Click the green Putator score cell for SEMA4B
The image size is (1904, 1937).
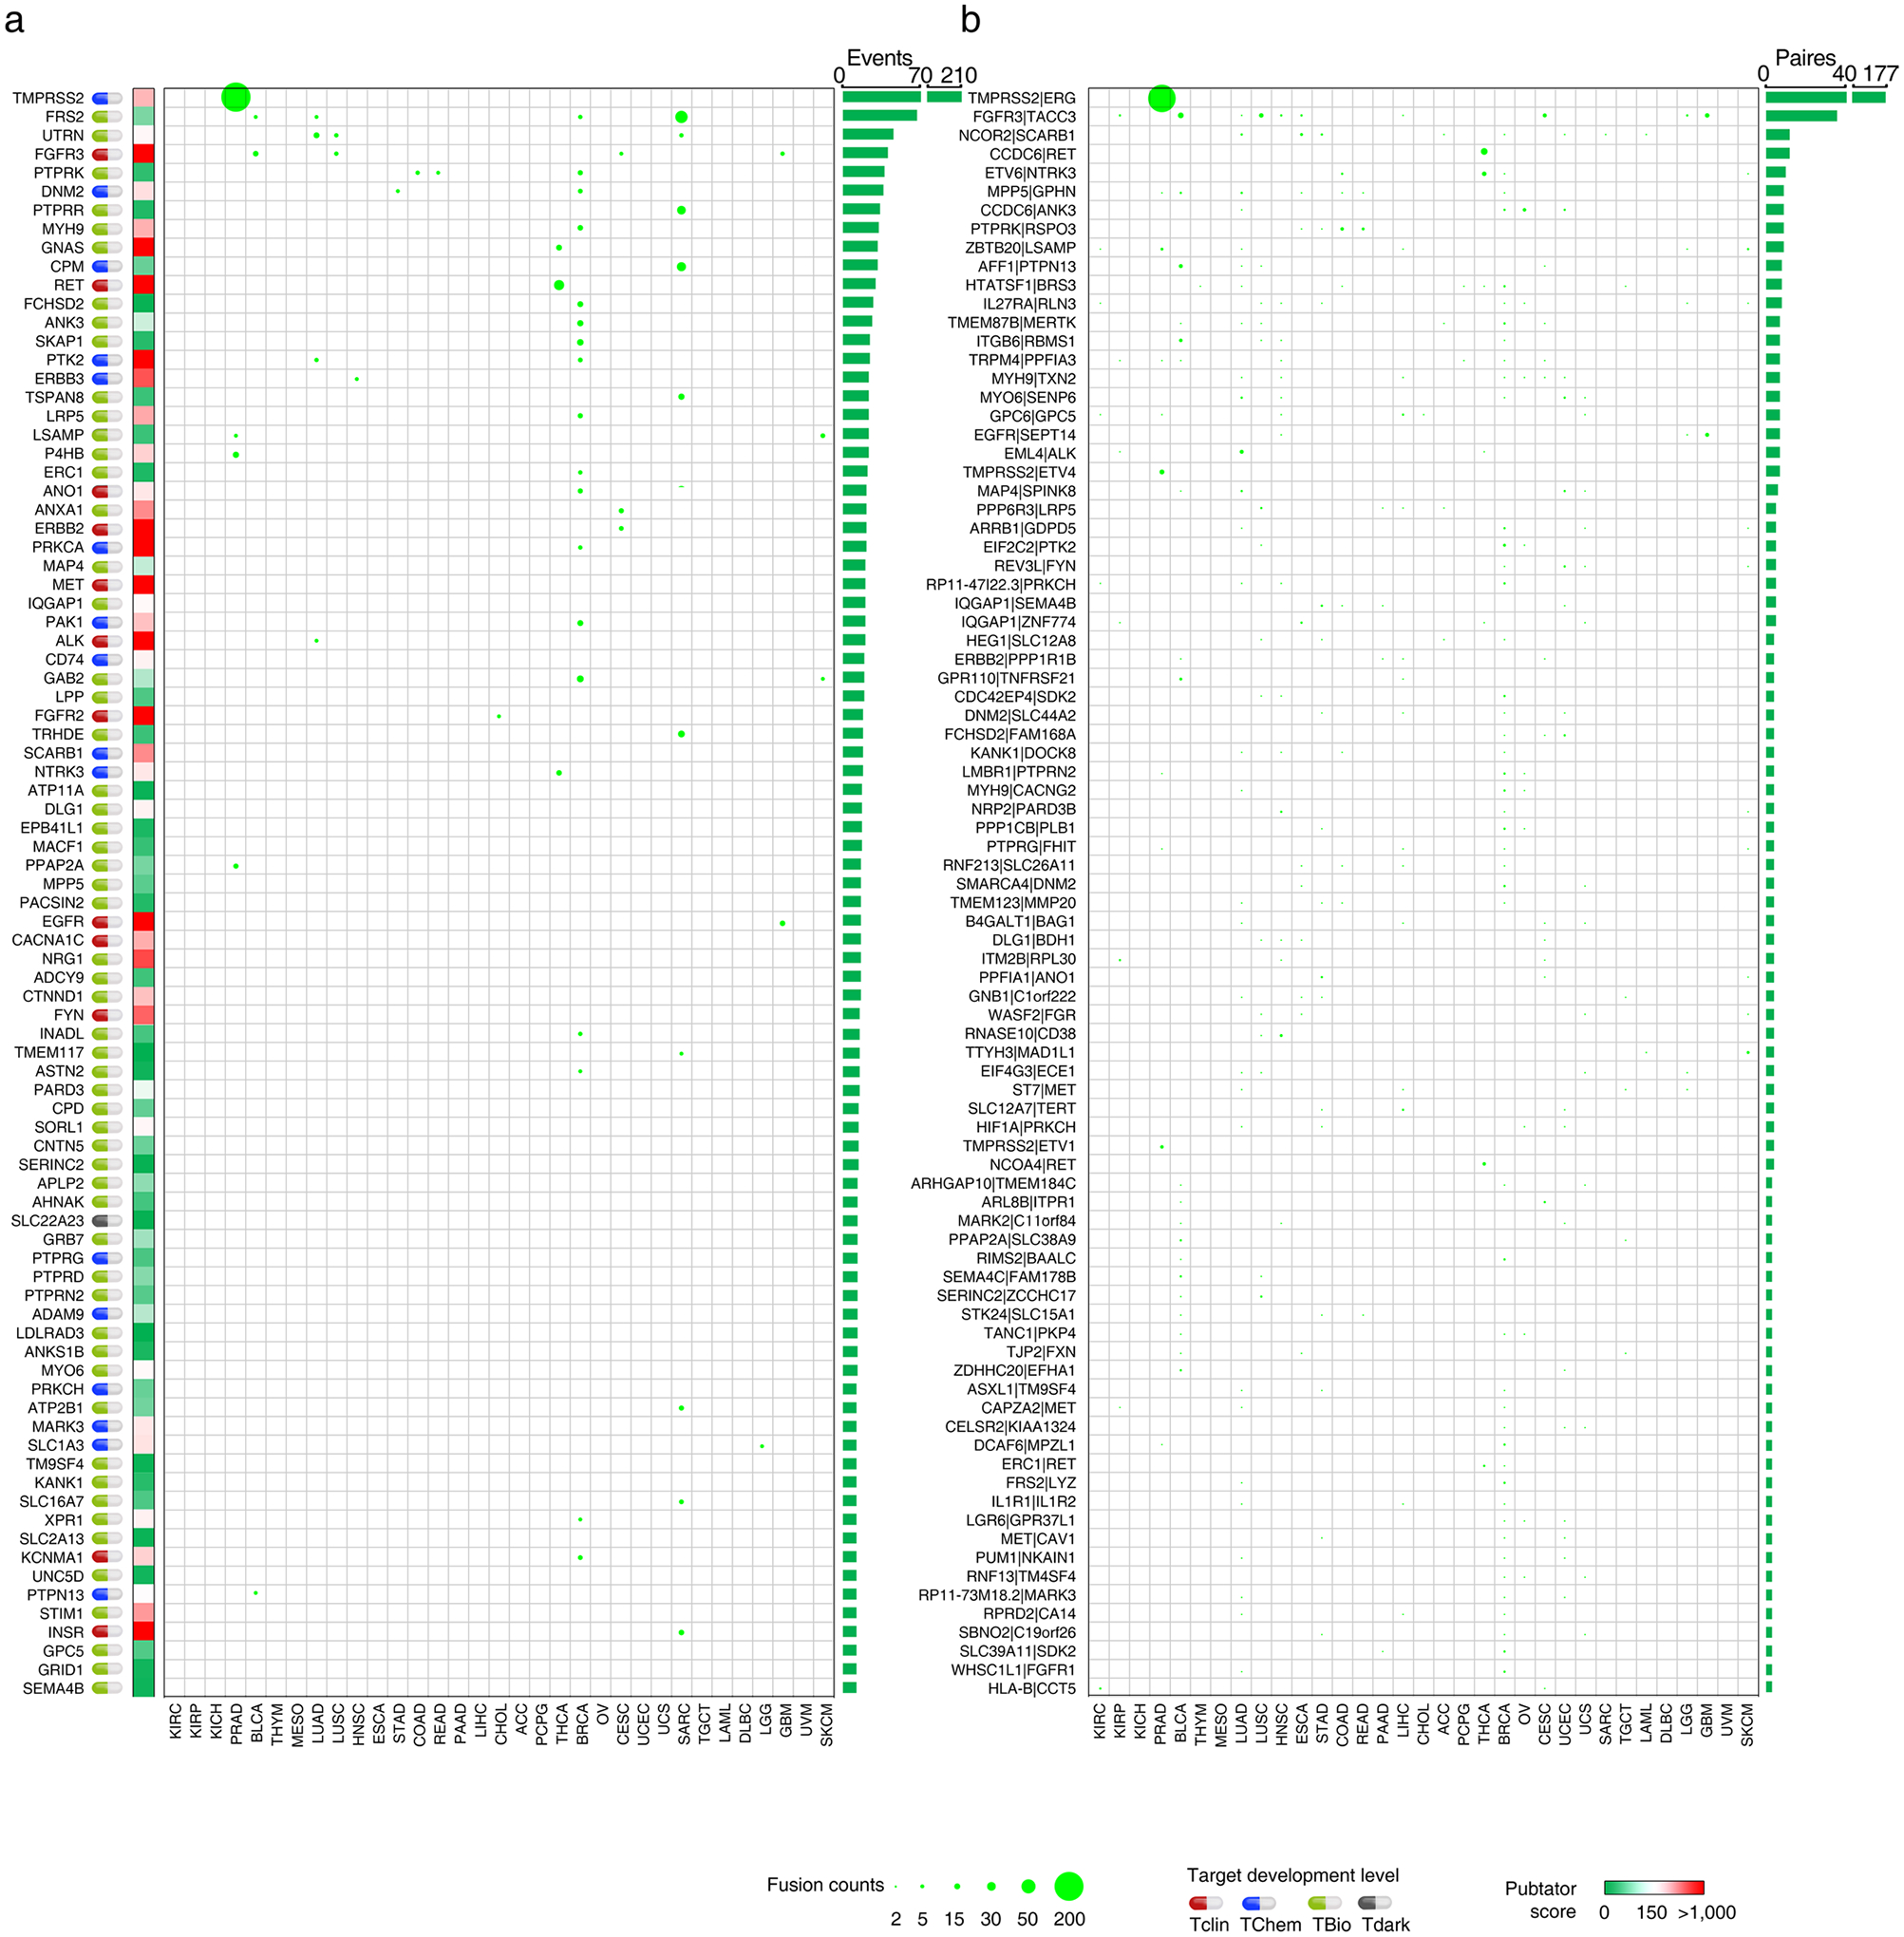[143, 1689]
